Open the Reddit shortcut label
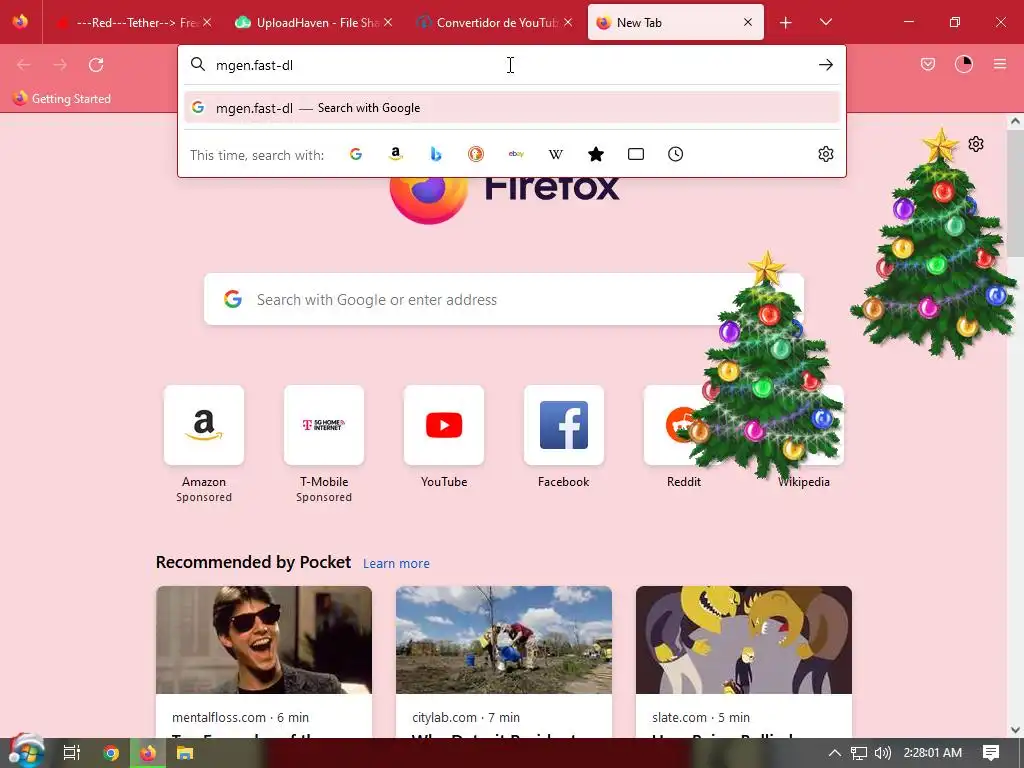 tap(684, 482)
